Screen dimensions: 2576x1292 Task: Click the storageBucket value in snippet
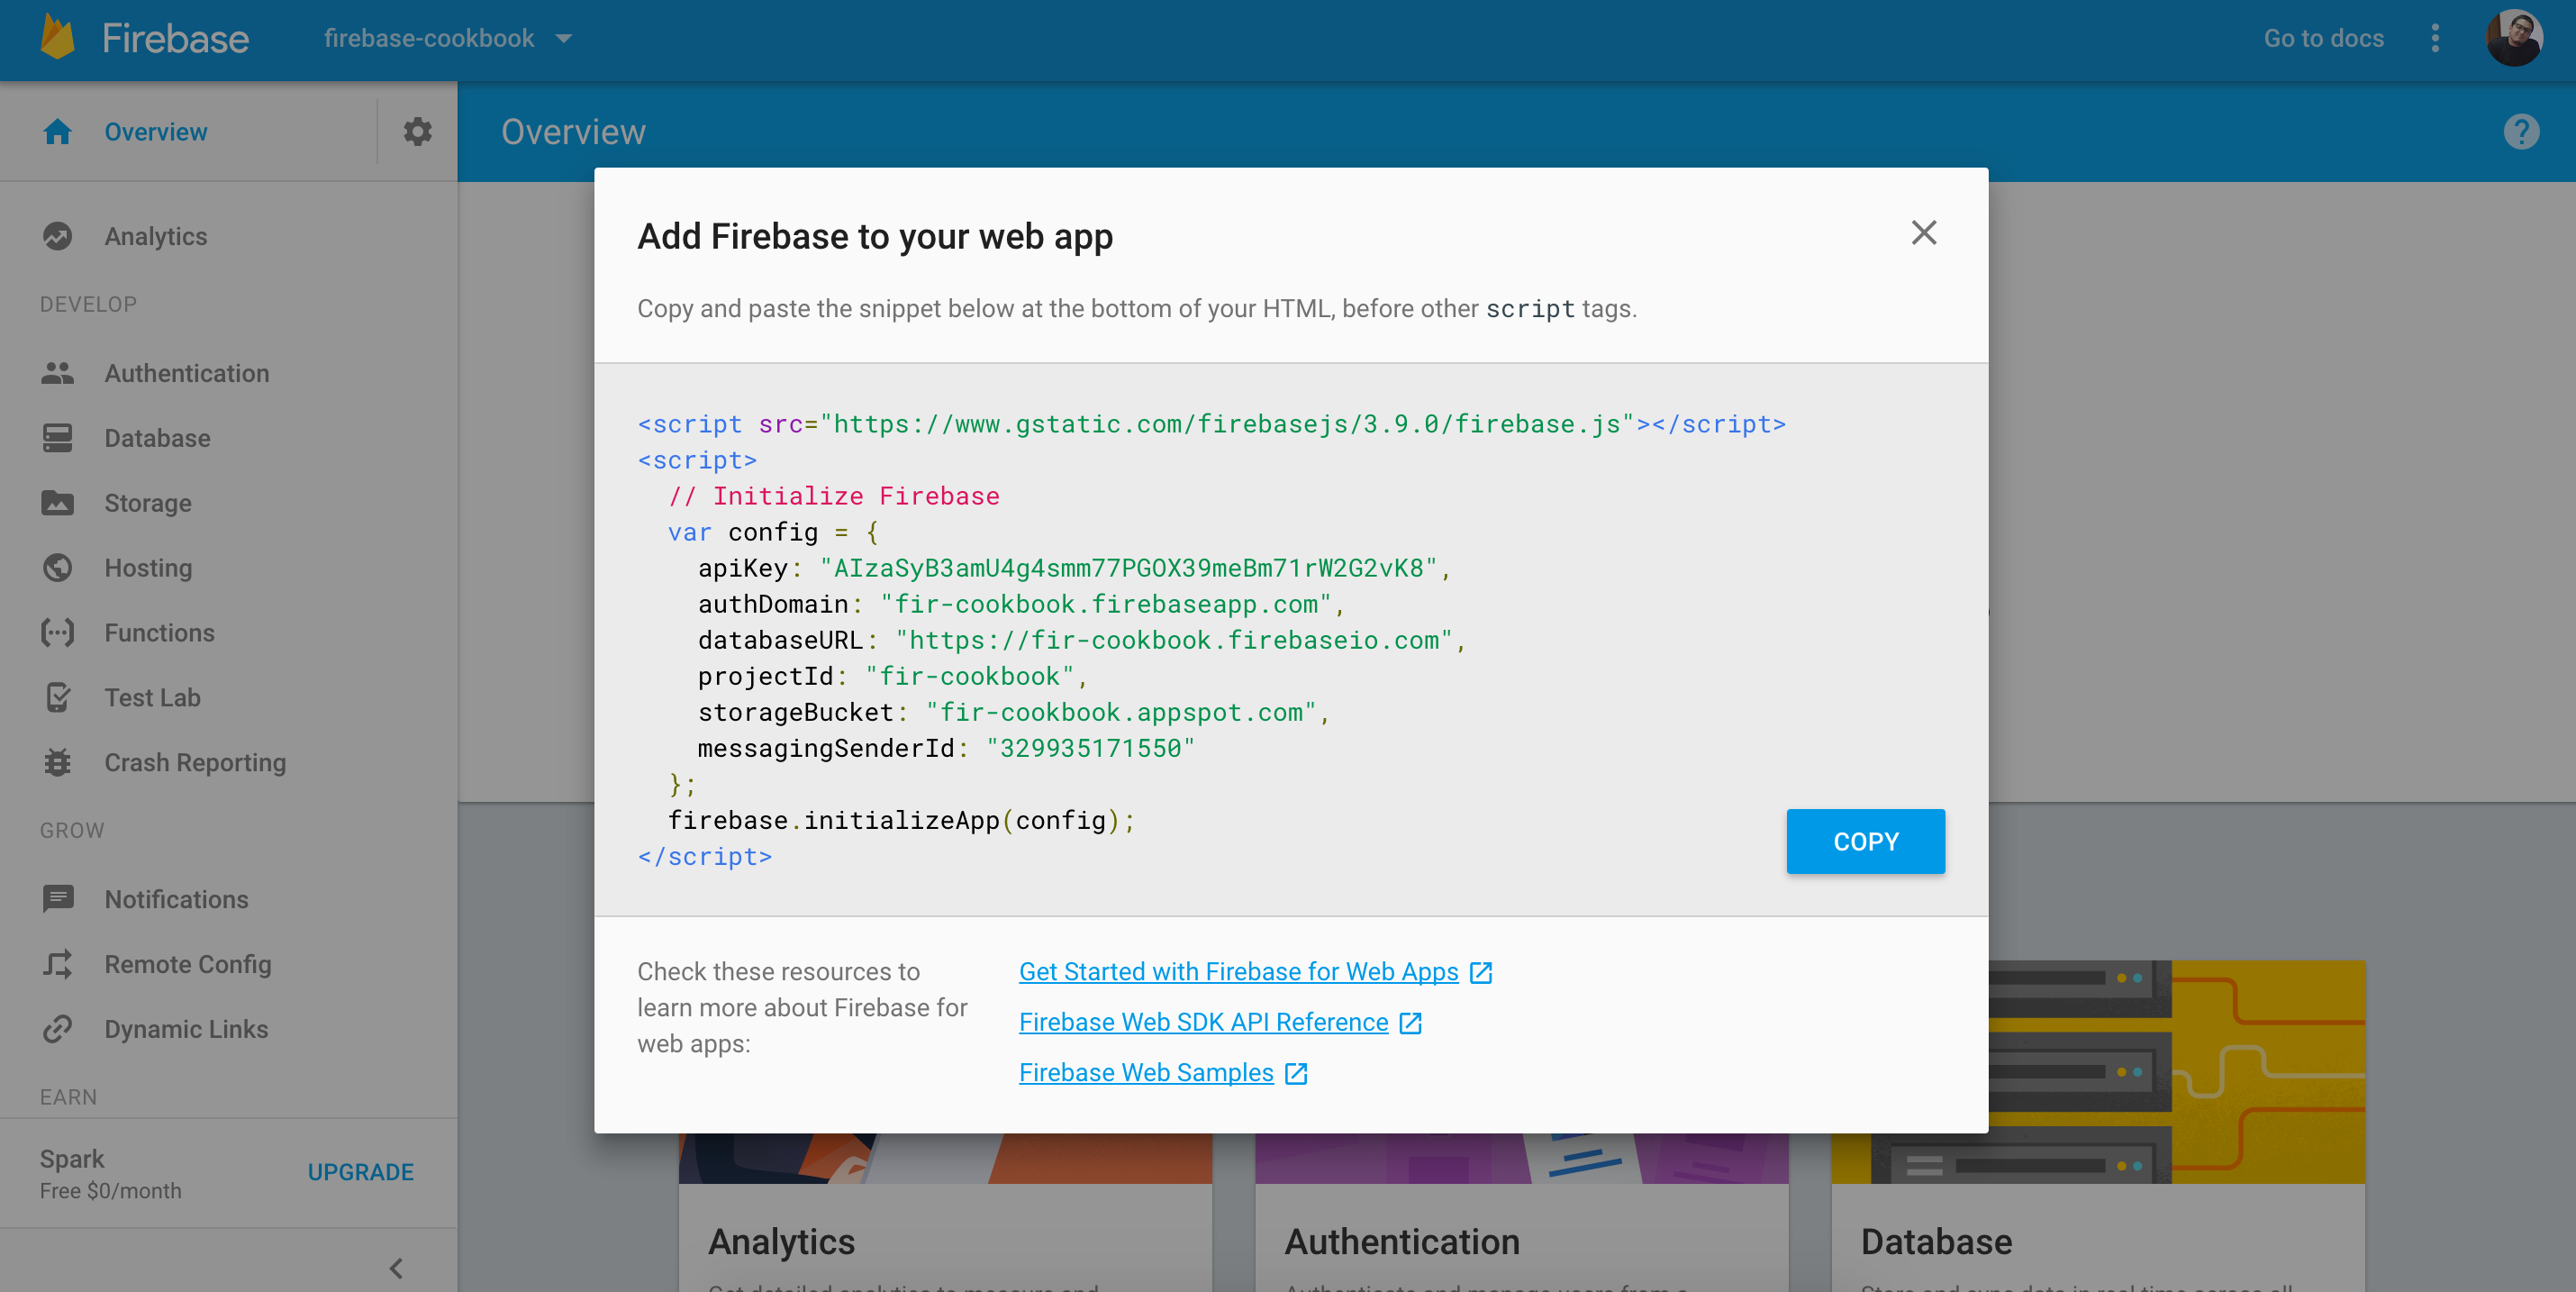pyautogui.click(x=1121, y=712)
